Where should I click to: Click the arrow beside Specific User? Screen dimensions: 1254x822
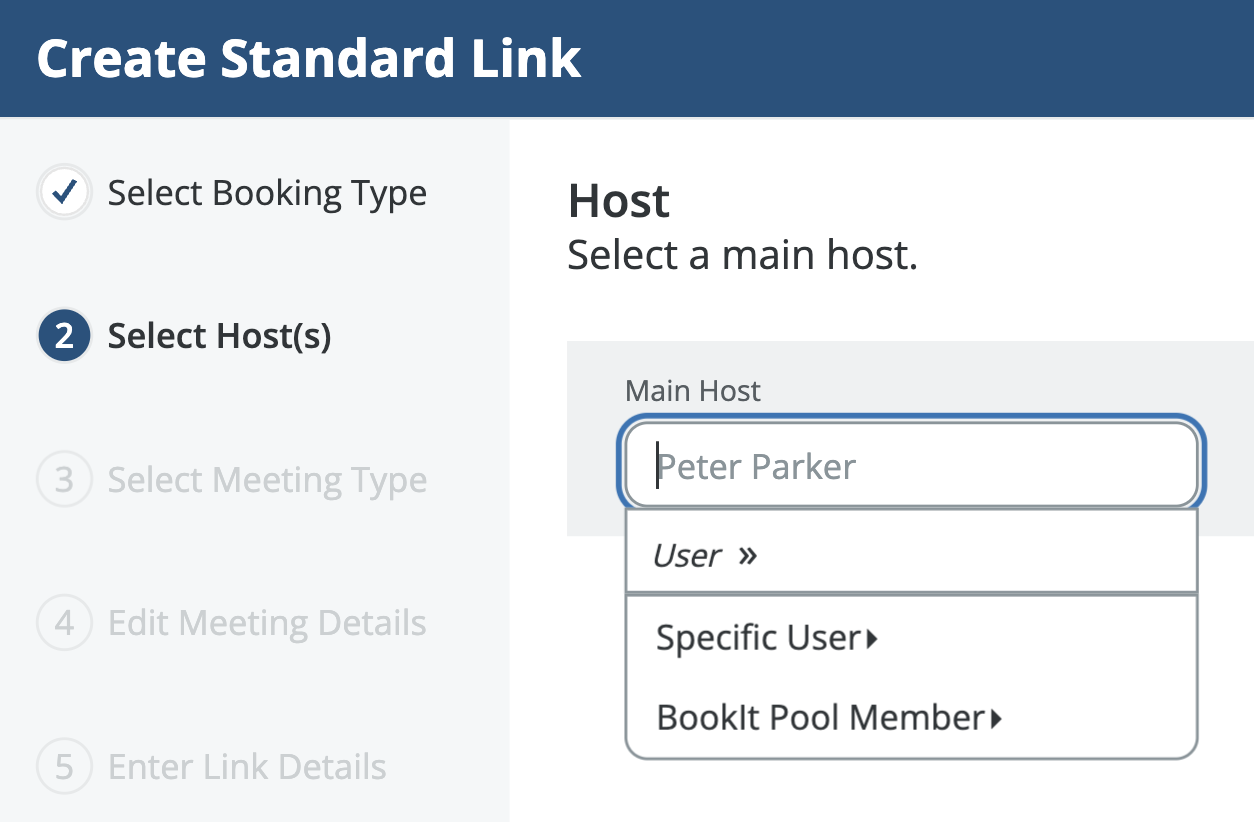click(872, 638)
